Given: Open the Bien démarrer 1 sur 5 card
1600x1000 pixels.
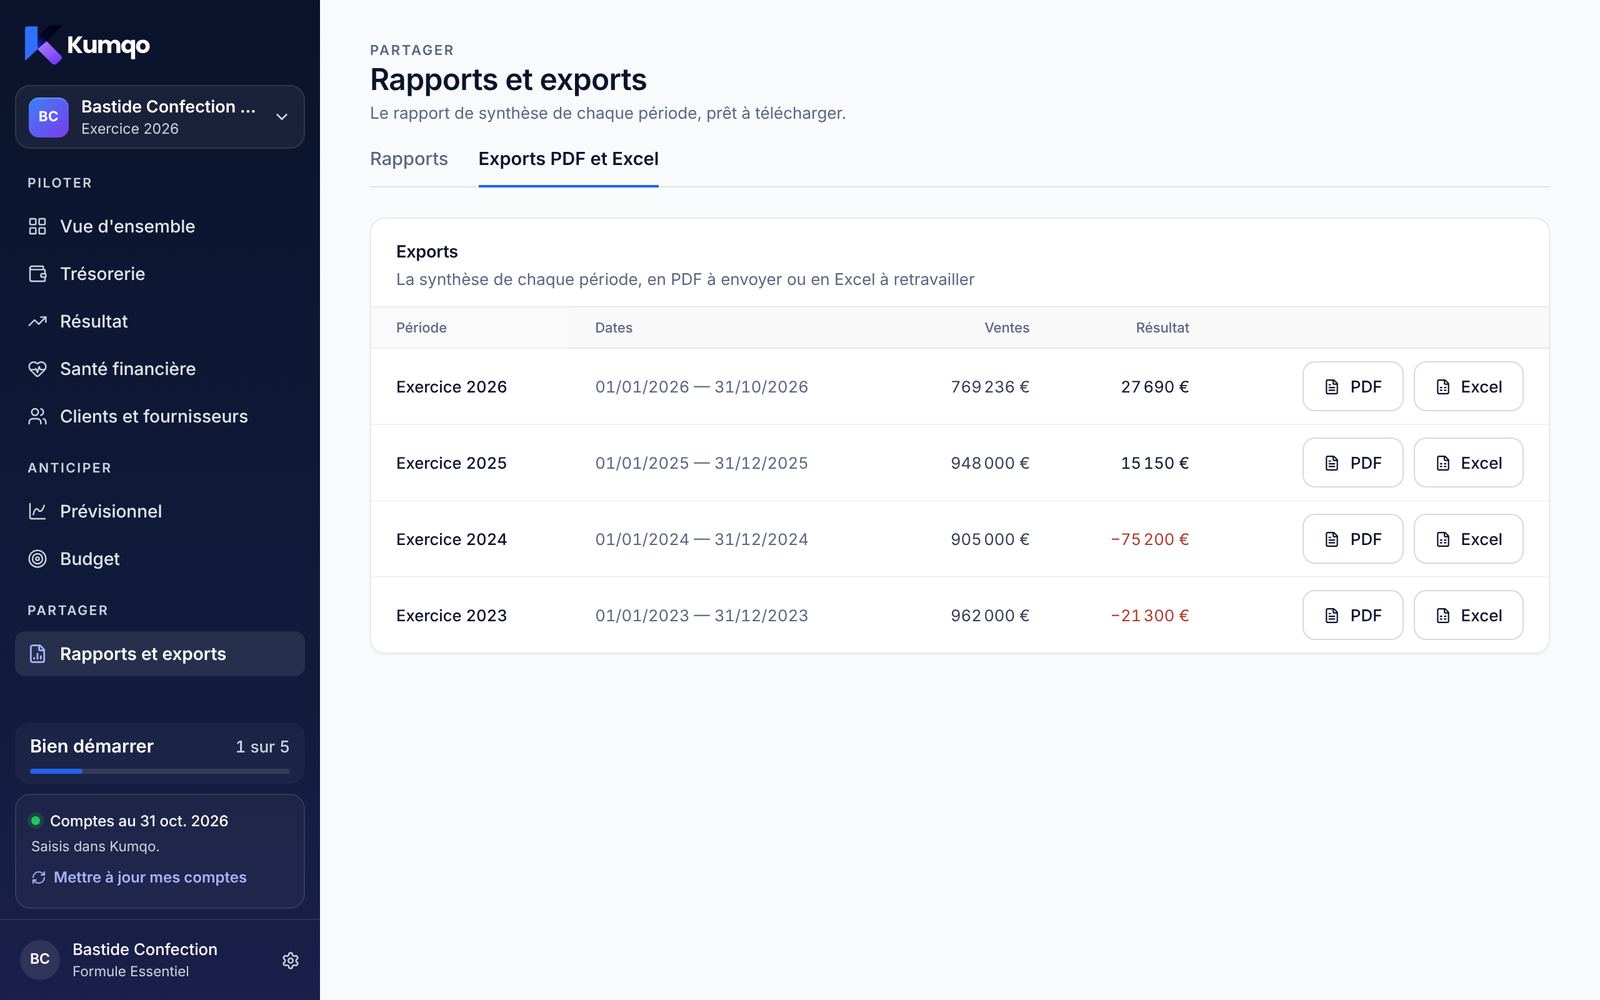Looking at the screenshot, I should coord(160,753).
